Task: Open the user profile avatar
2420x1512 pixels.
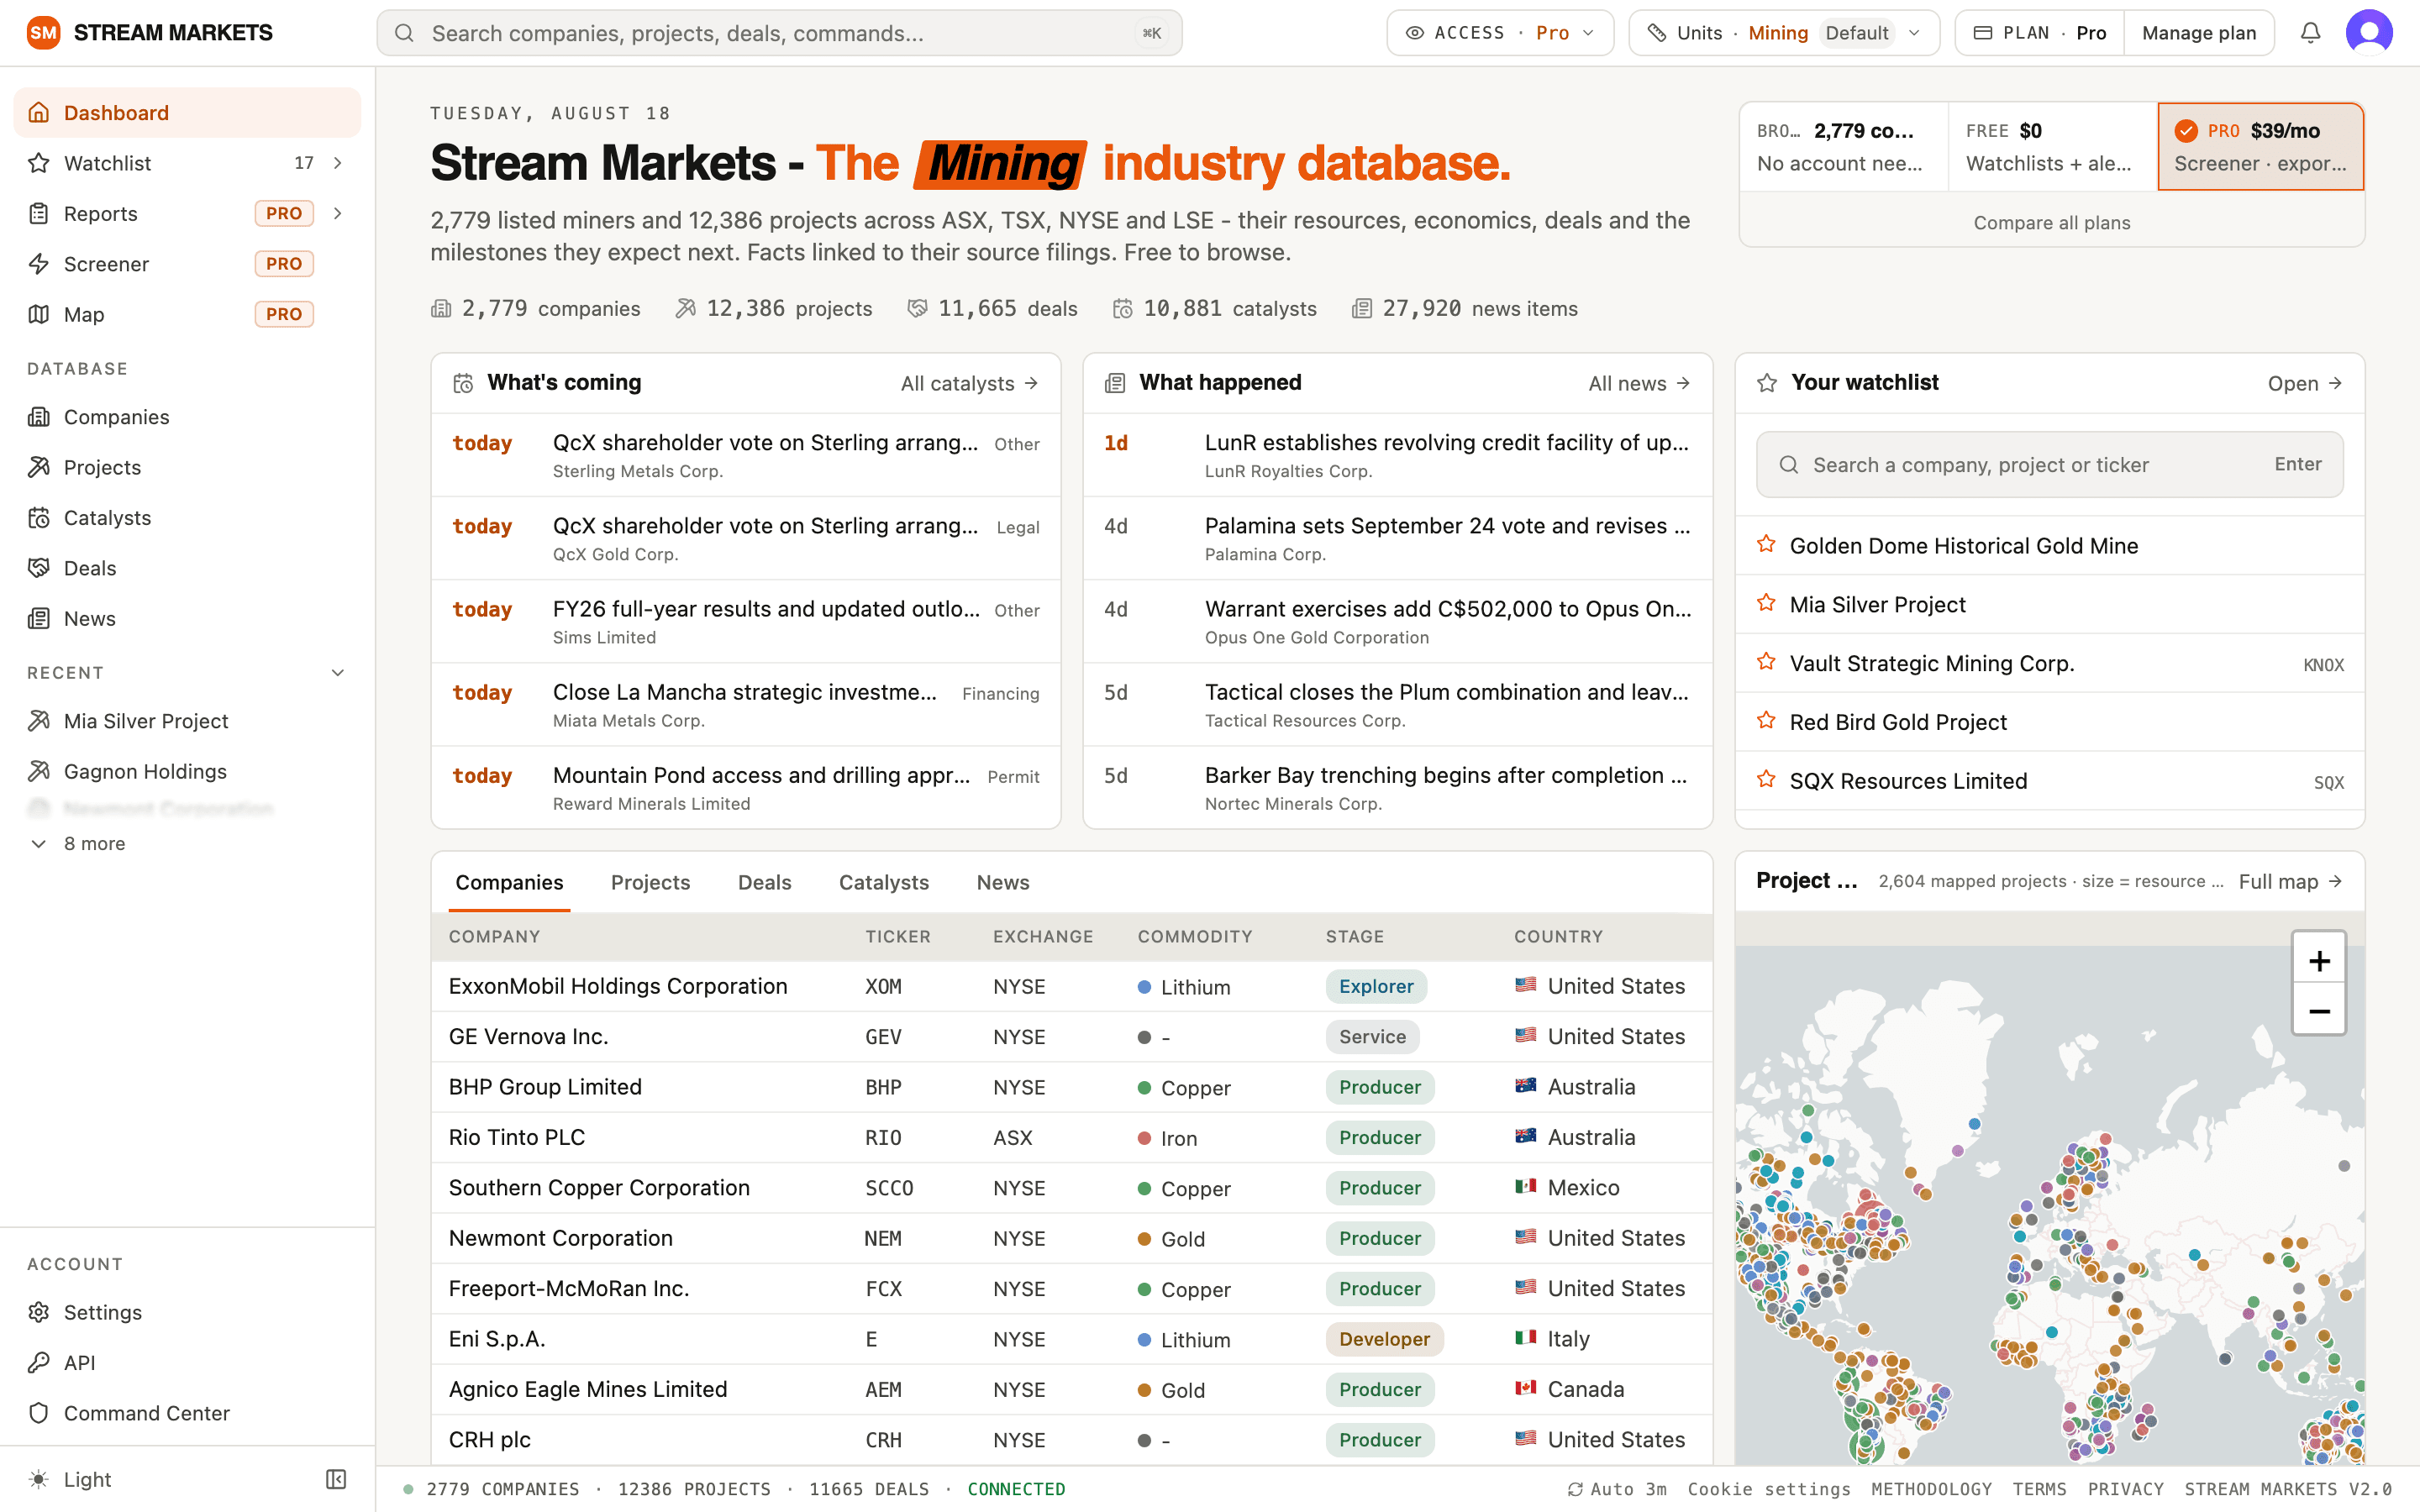Action: coord(2369,33)
